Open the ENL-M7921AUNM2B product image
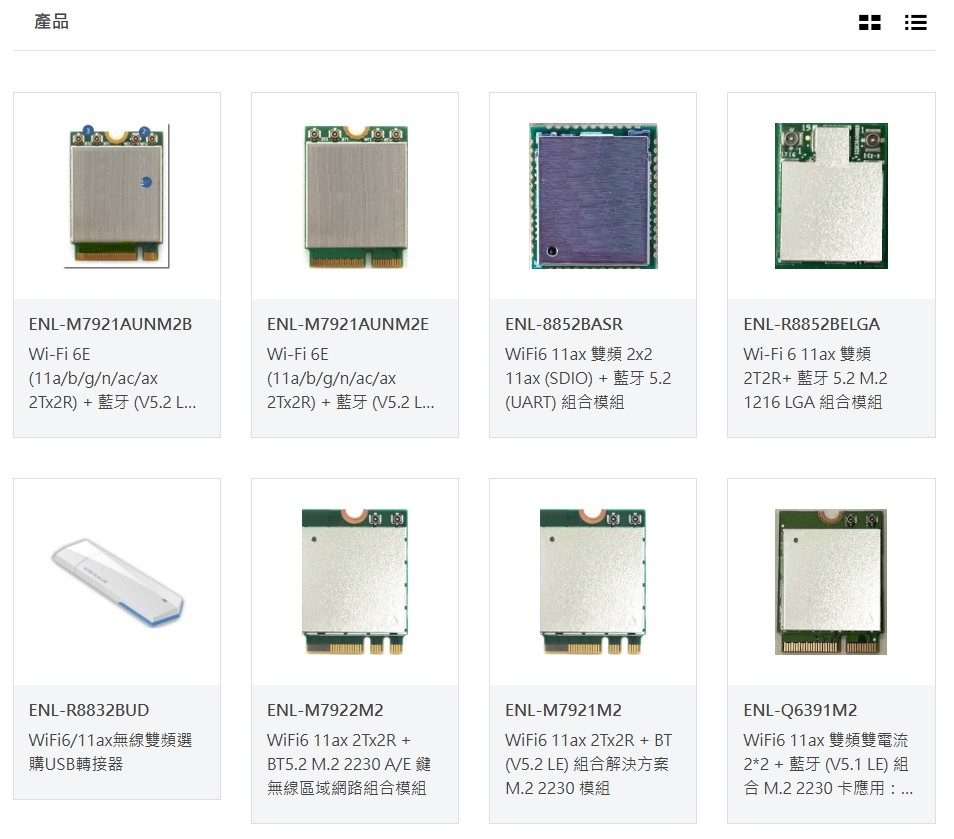The height and width of the screenshot is (839, 954). [117, 196]
